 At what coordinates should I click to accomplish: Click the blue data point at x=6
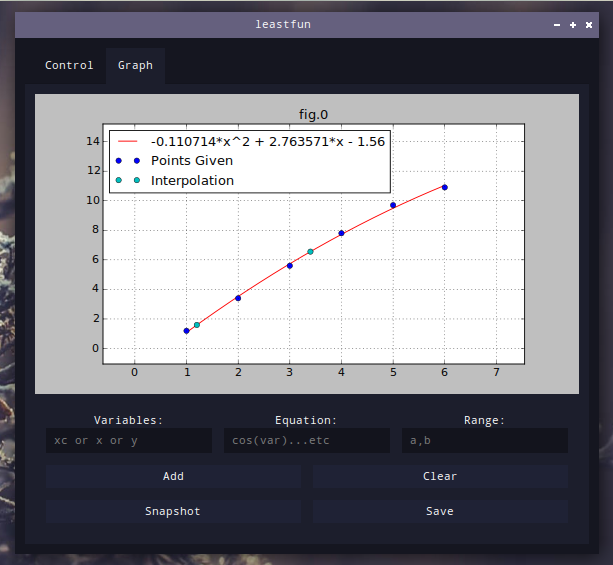[445, 187]
